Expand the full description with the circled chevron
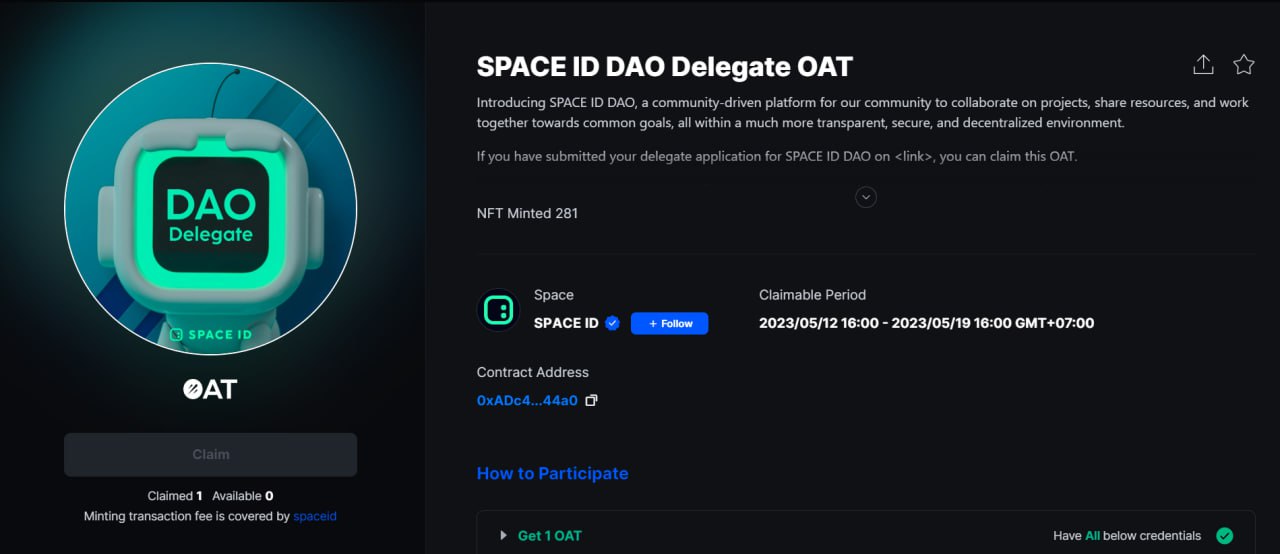The image size is (1280, 554). (x=866, y=197)
